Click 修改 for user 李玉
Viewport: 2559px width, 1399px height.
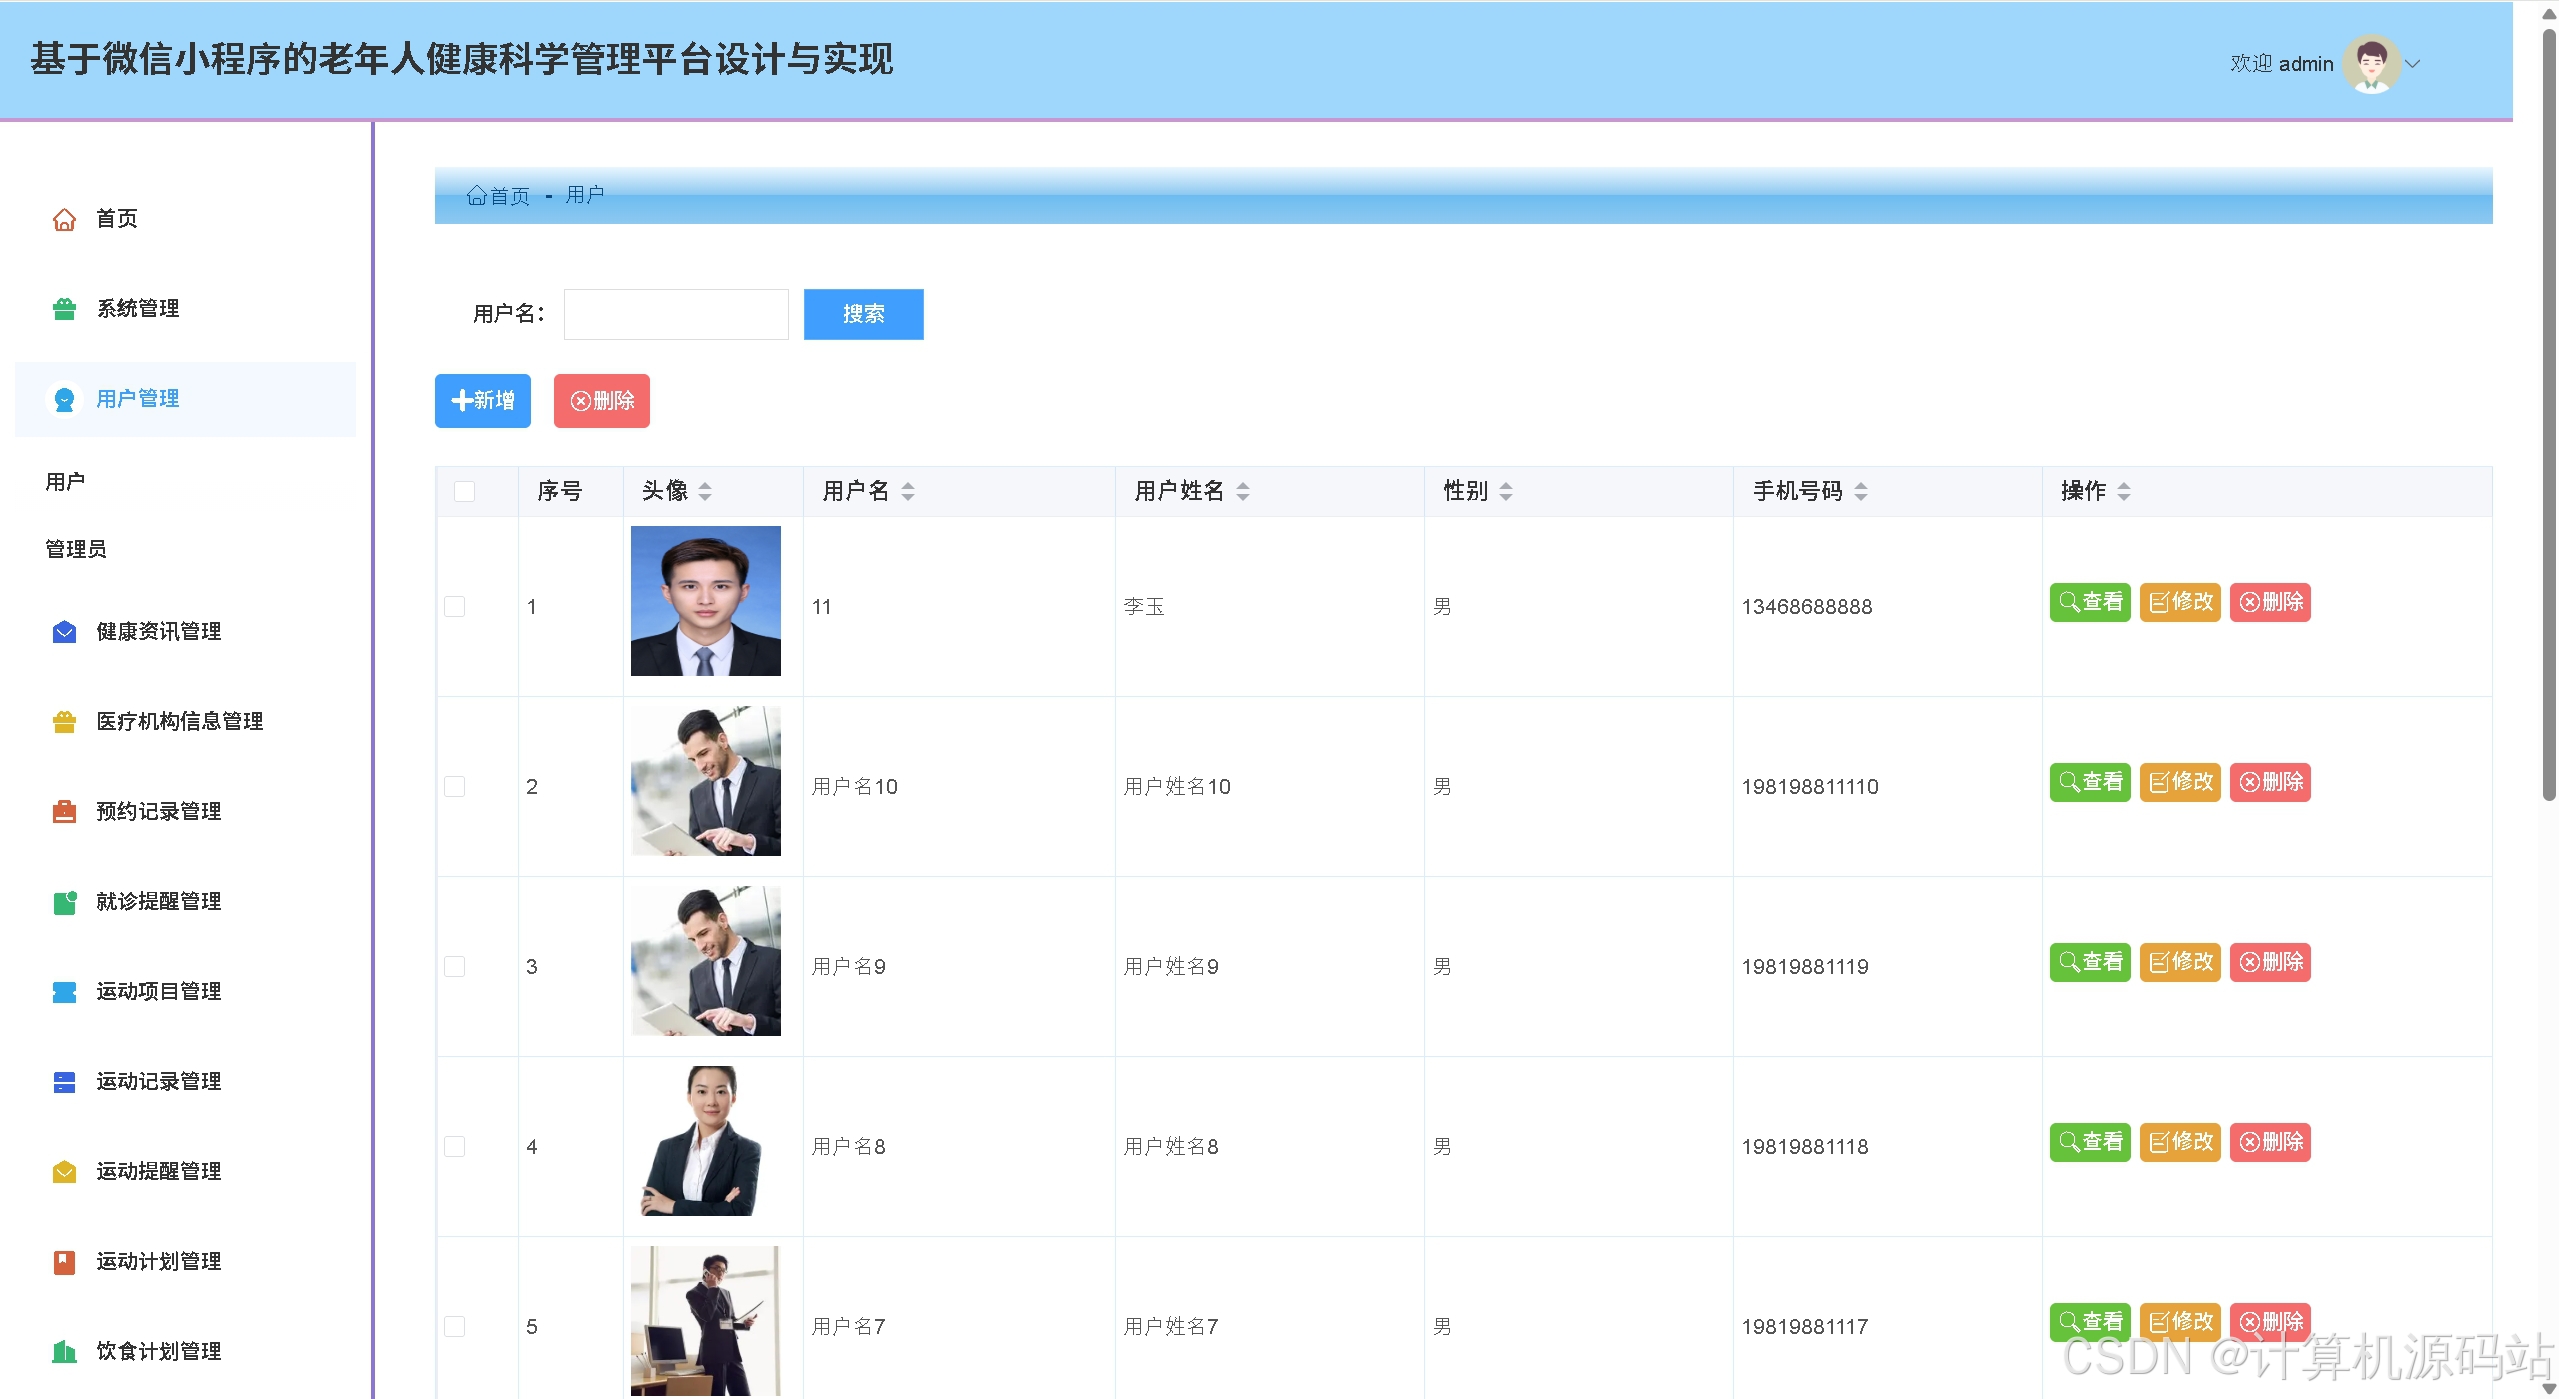point(2180,602)
